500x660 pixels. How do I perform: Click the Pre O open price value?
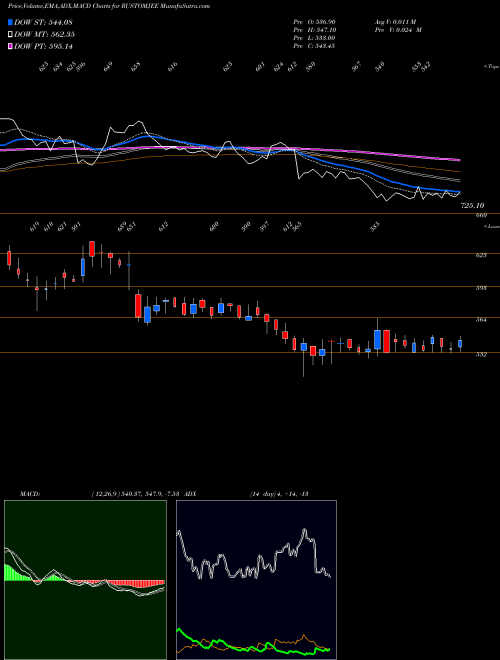[x=324, y=22]
